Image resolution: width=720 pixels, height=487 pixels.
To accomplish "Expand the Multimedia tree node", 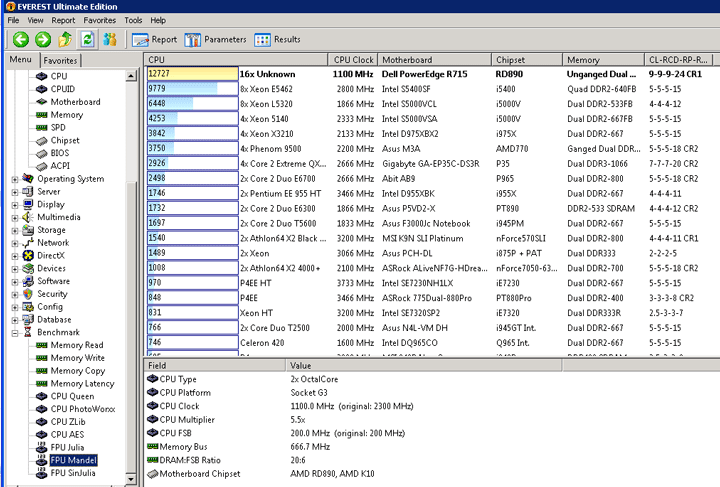I will tap(15, 218).
